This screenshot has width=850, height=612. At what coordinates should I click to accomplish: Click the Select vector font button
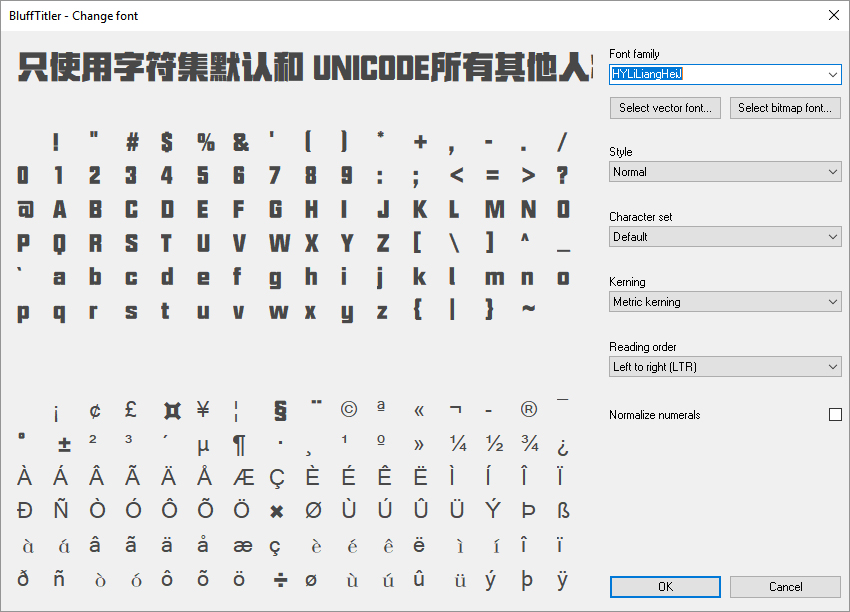[665, 108]
